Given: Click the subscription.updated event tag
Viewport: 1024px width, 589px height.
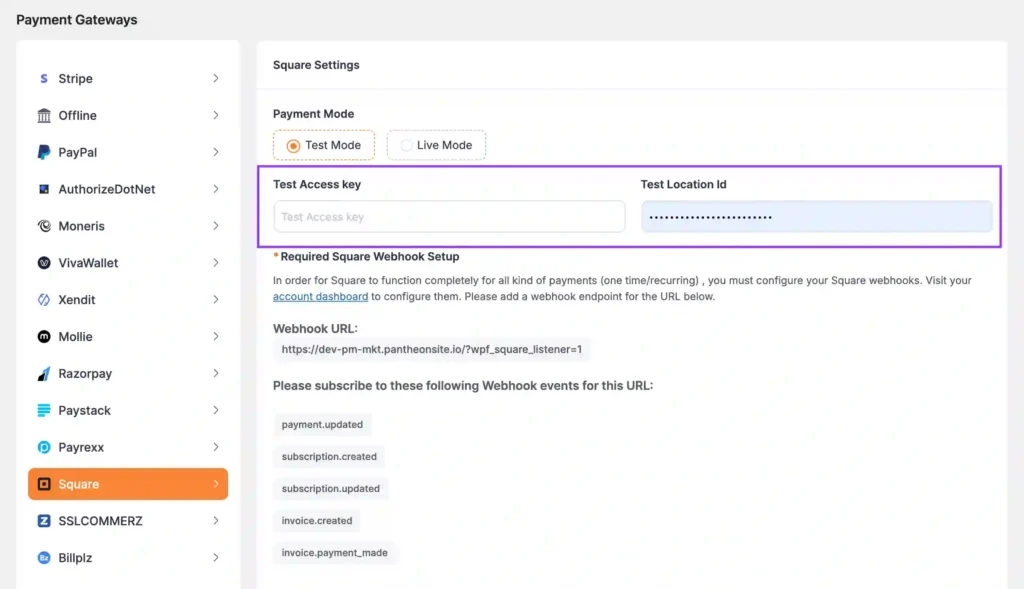Looking at the screenshot, I should click(330, 488).
